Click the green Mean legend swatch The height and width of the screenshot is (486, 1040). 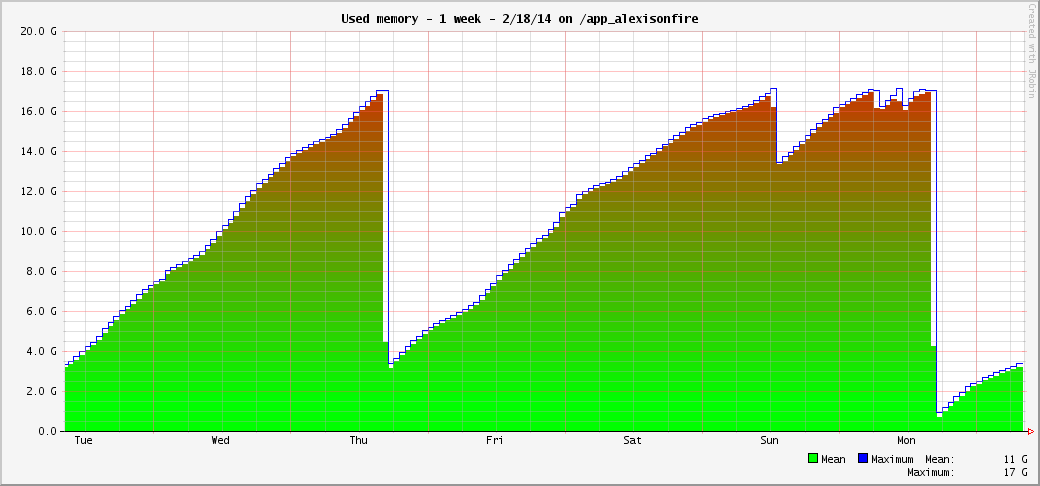[813, 459]
